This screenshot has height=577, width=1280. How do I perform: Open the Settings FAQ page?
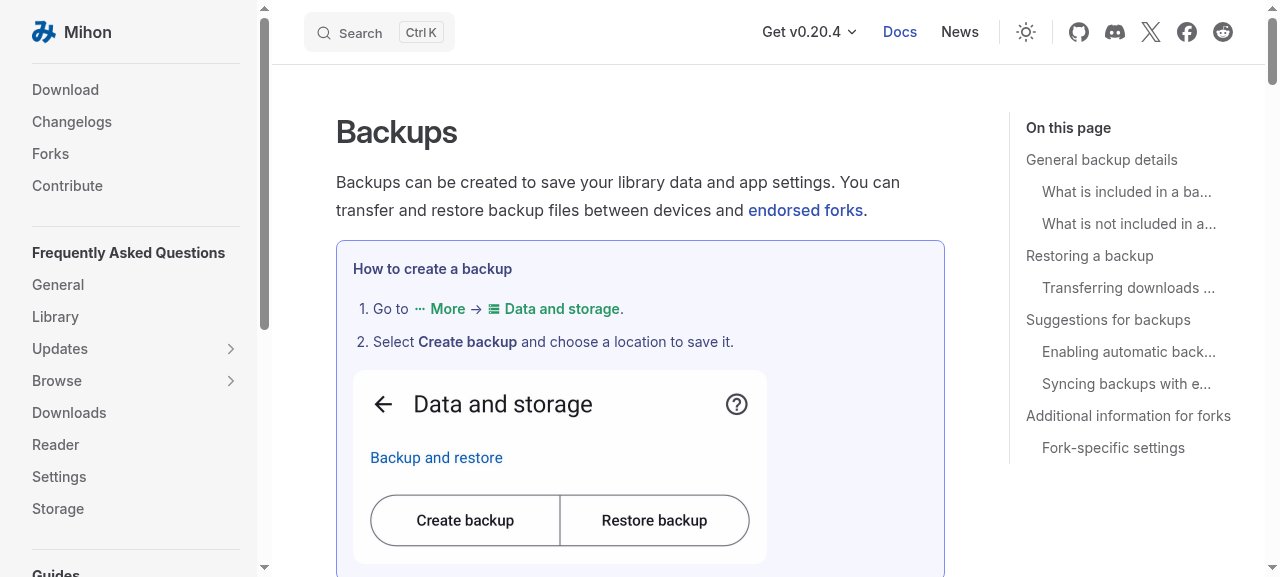coord(59,477)
